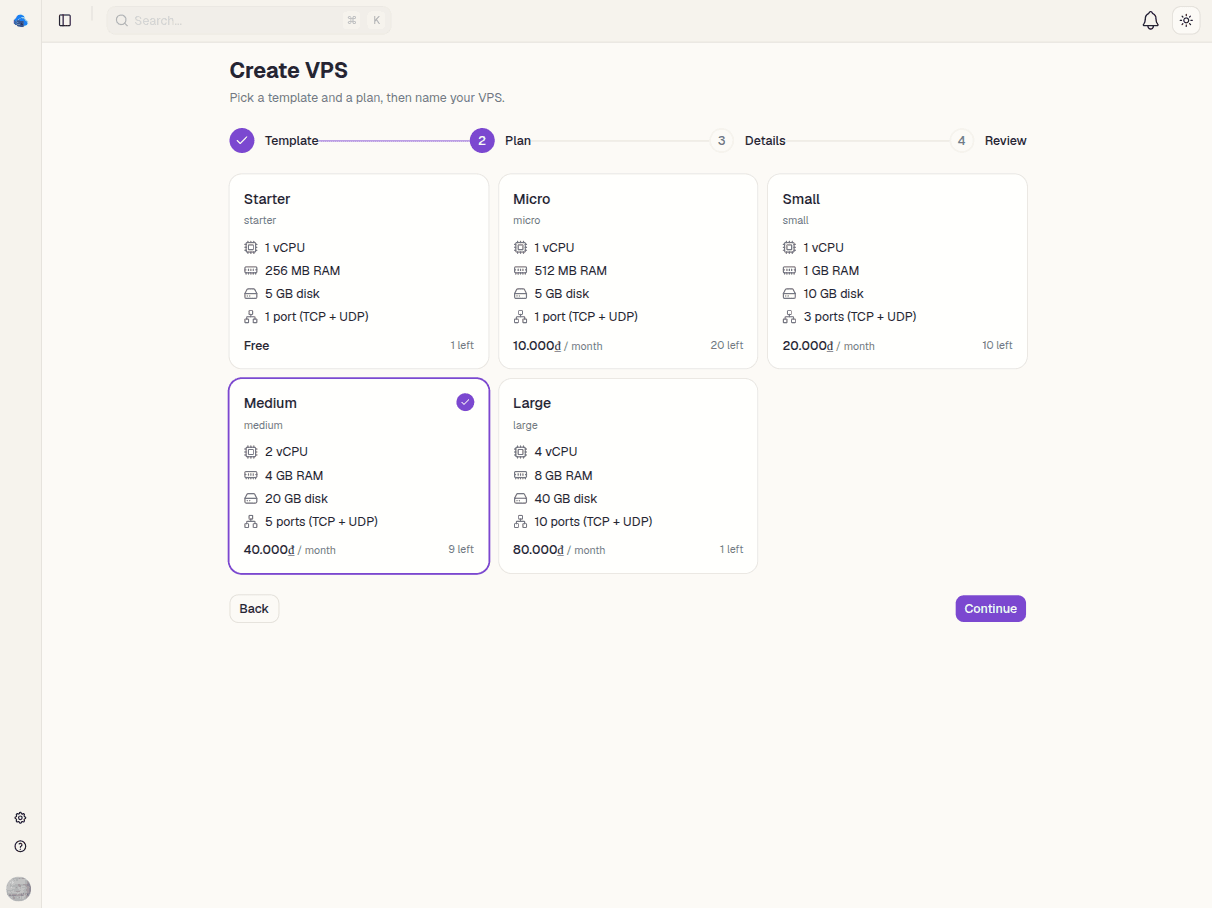Choose the Large plan card

[x=628, y=476]
